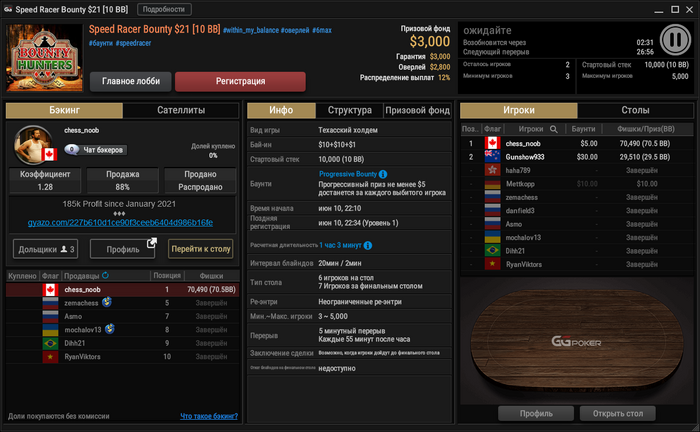
Task: Select Dihh21 in the sellers list
Action: pos(123,343)
